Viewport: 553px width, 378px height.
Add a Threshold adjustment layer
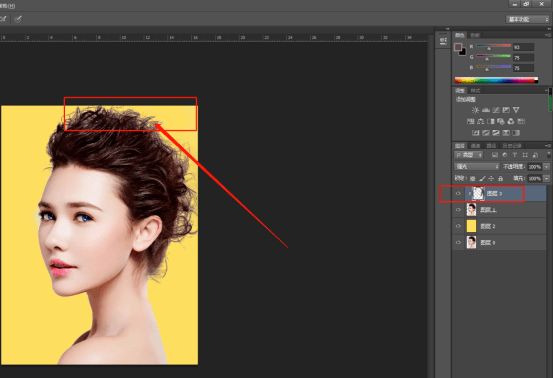pyautogui.click(x=496, y=133)
